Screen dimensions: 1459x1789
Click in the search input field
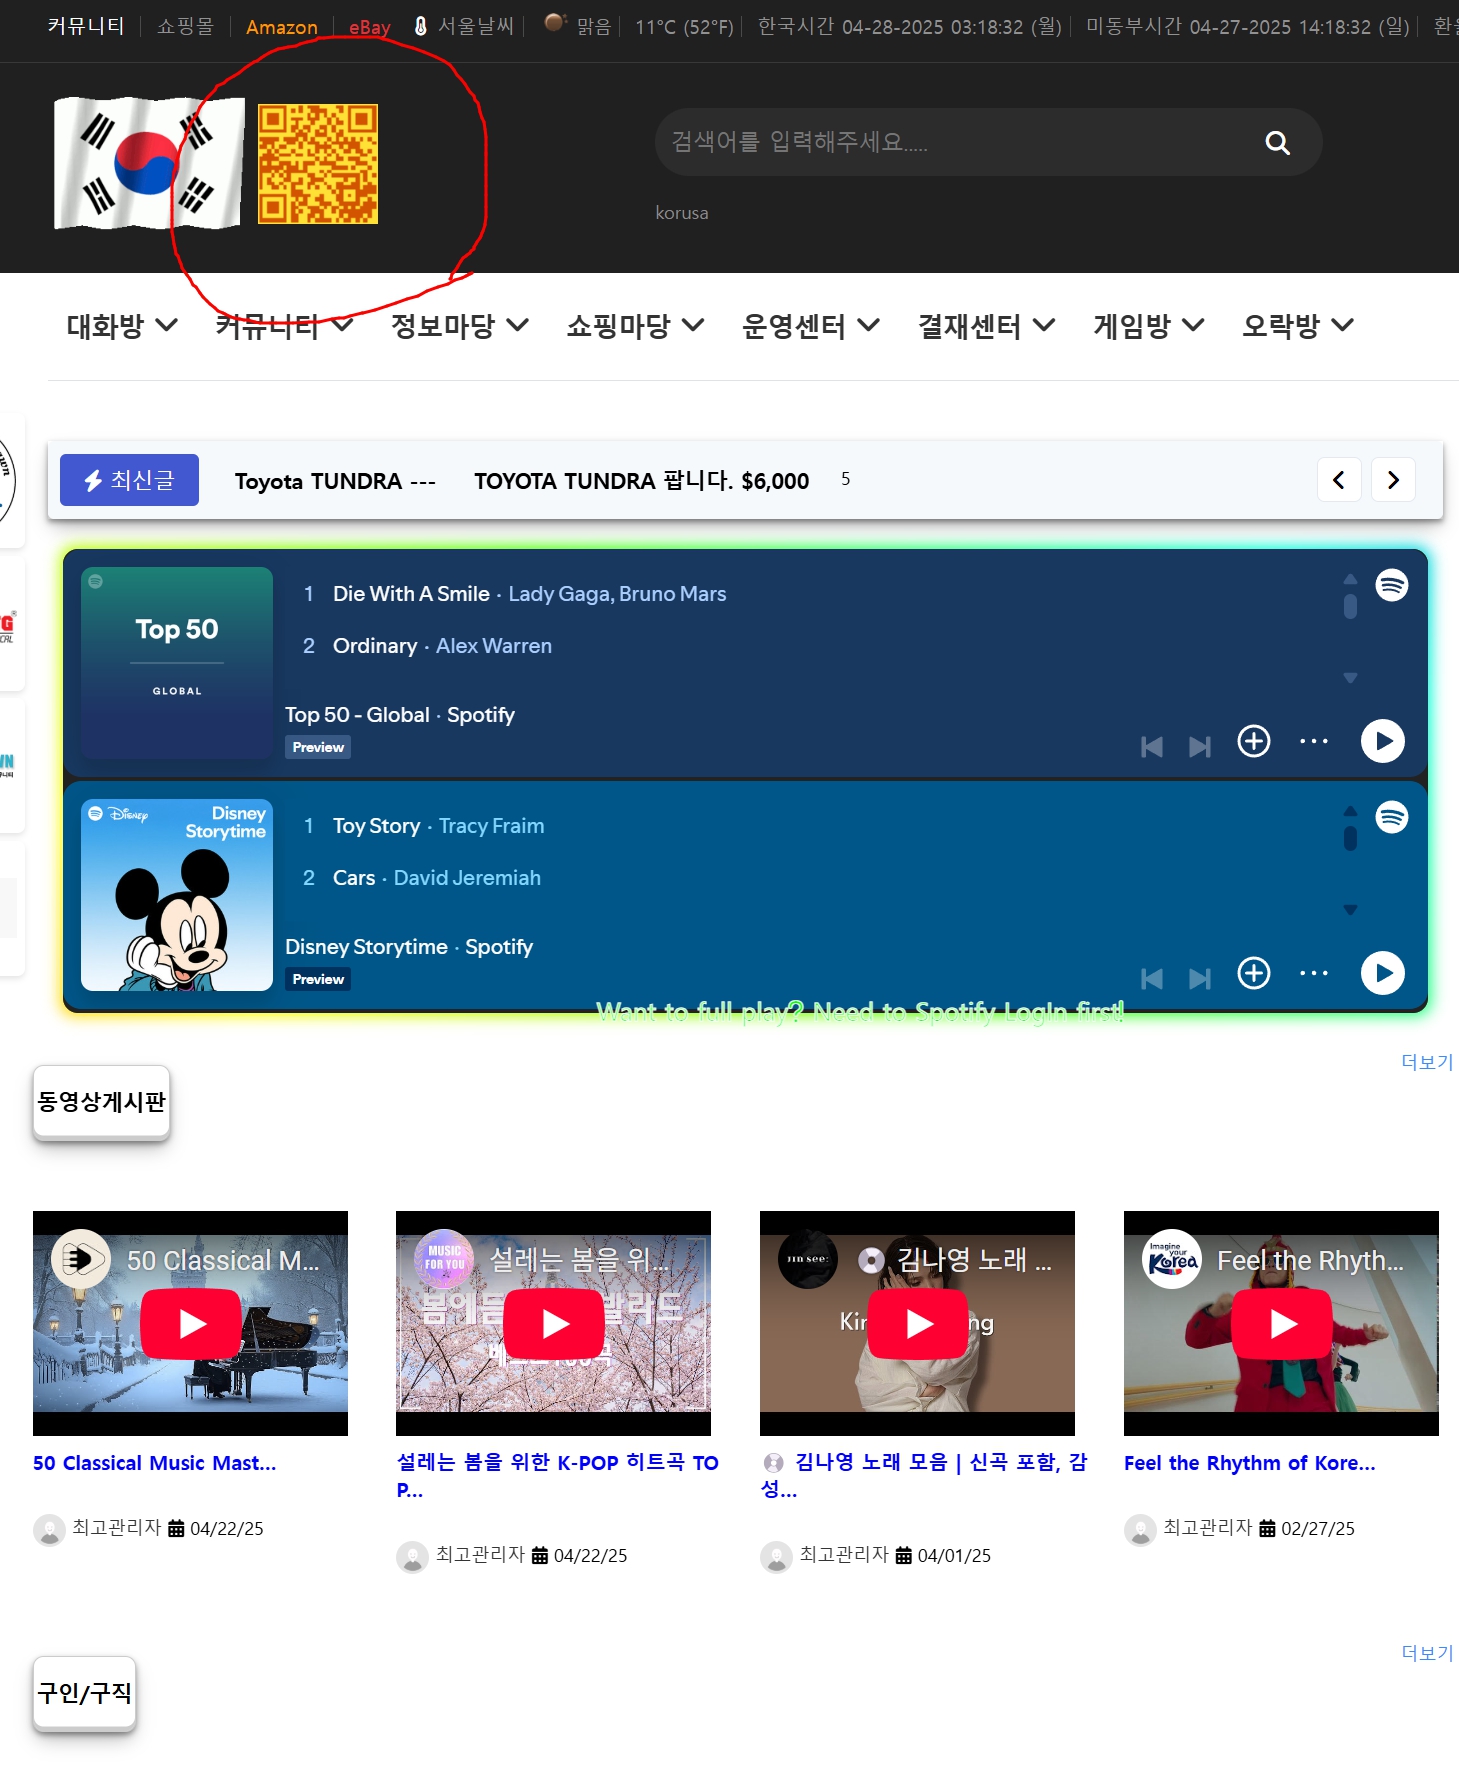point(950,143)
